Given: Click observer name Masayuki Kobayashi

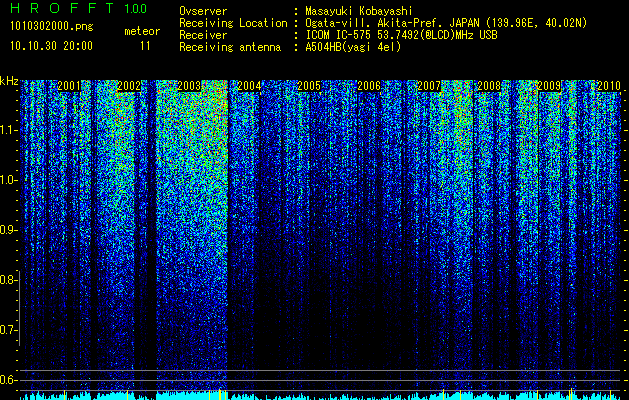Looking at the screenshot, I should click(359, 11).
